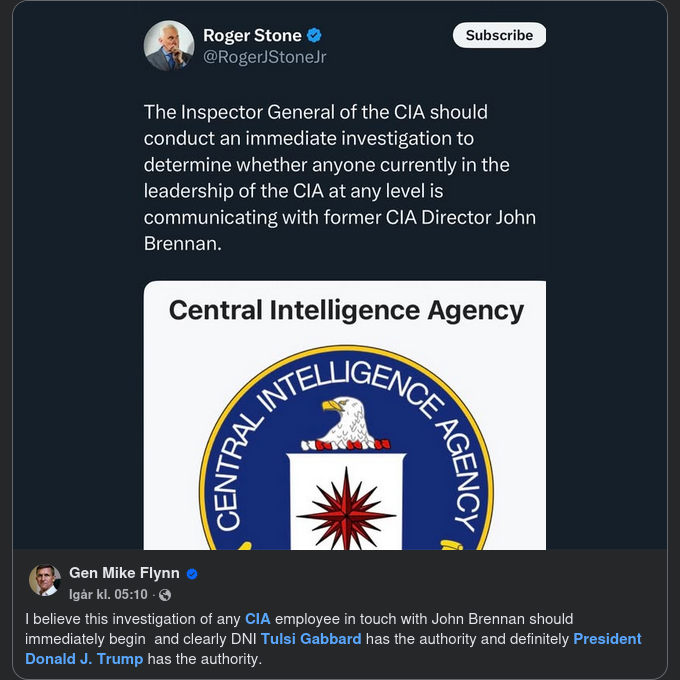Open the Tulsi Gabbard tagged link
The width and height of the screenshot is (680, 680).
(x=311, y=639)
